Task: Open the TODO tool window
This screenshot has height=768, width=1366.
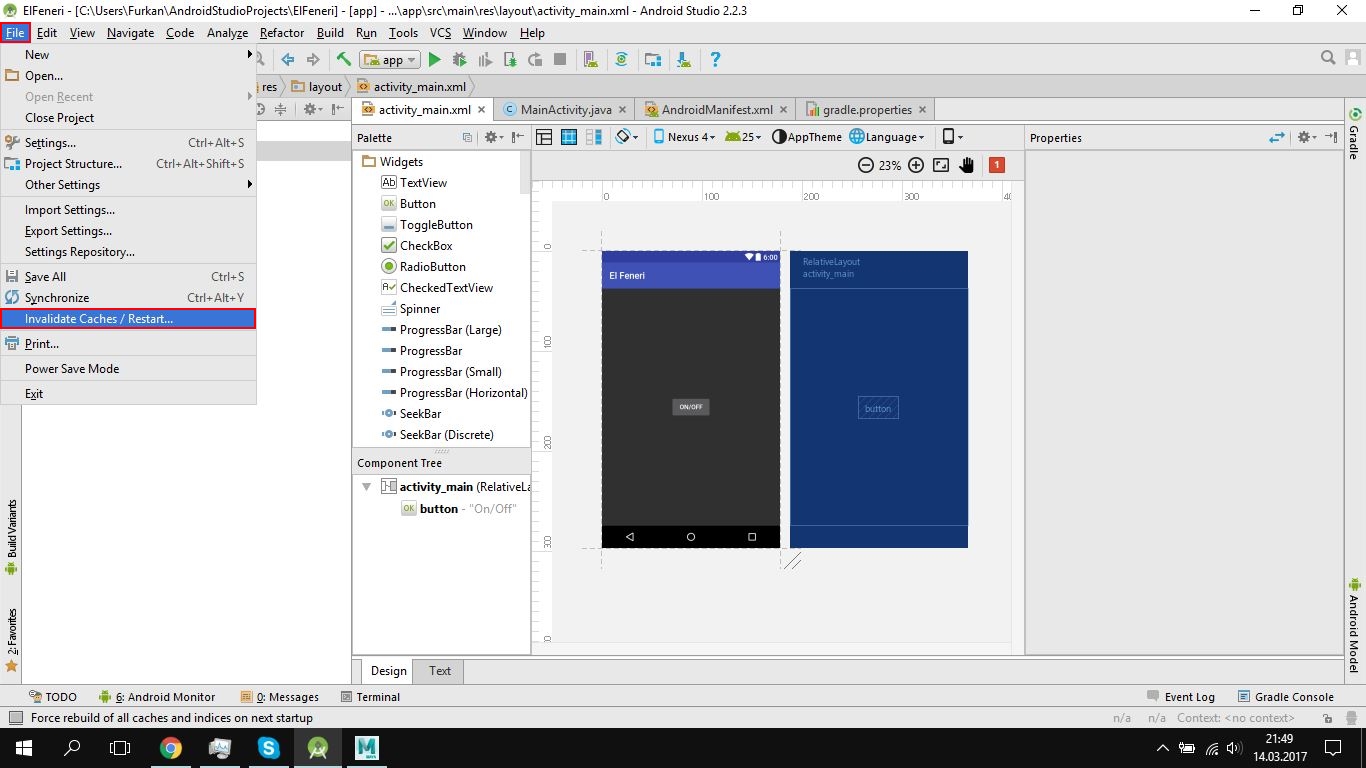Action: tap(52, 697)
